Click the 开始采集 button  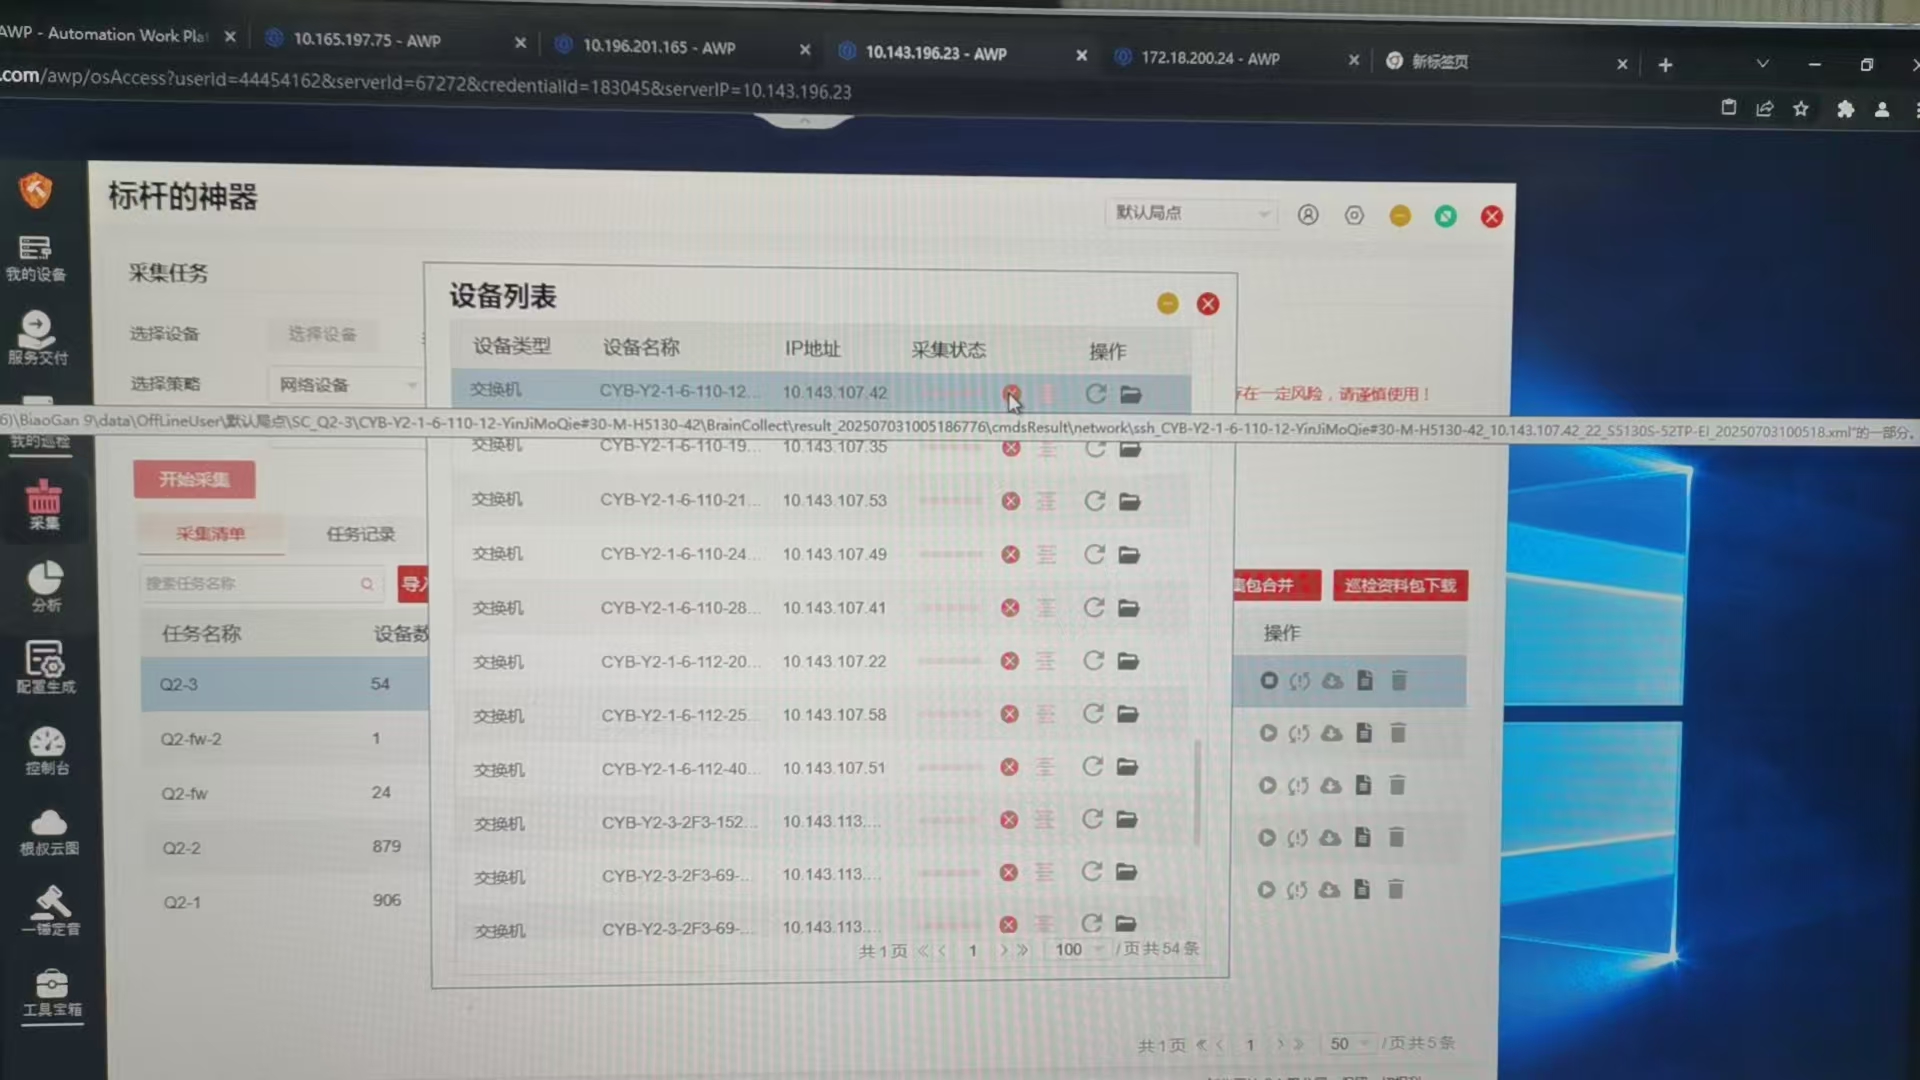tap(194, 479)
